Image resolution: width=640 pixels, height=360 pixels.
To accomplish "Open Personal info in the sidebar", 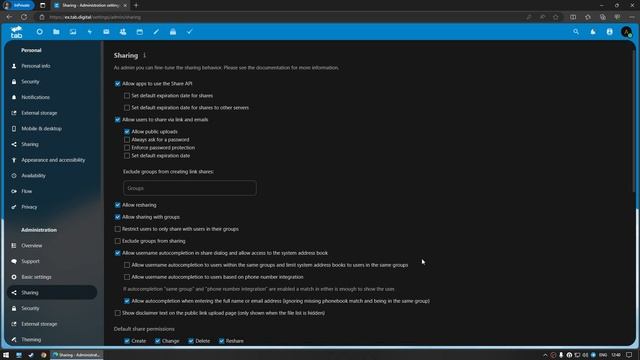I will coord(52,66).
